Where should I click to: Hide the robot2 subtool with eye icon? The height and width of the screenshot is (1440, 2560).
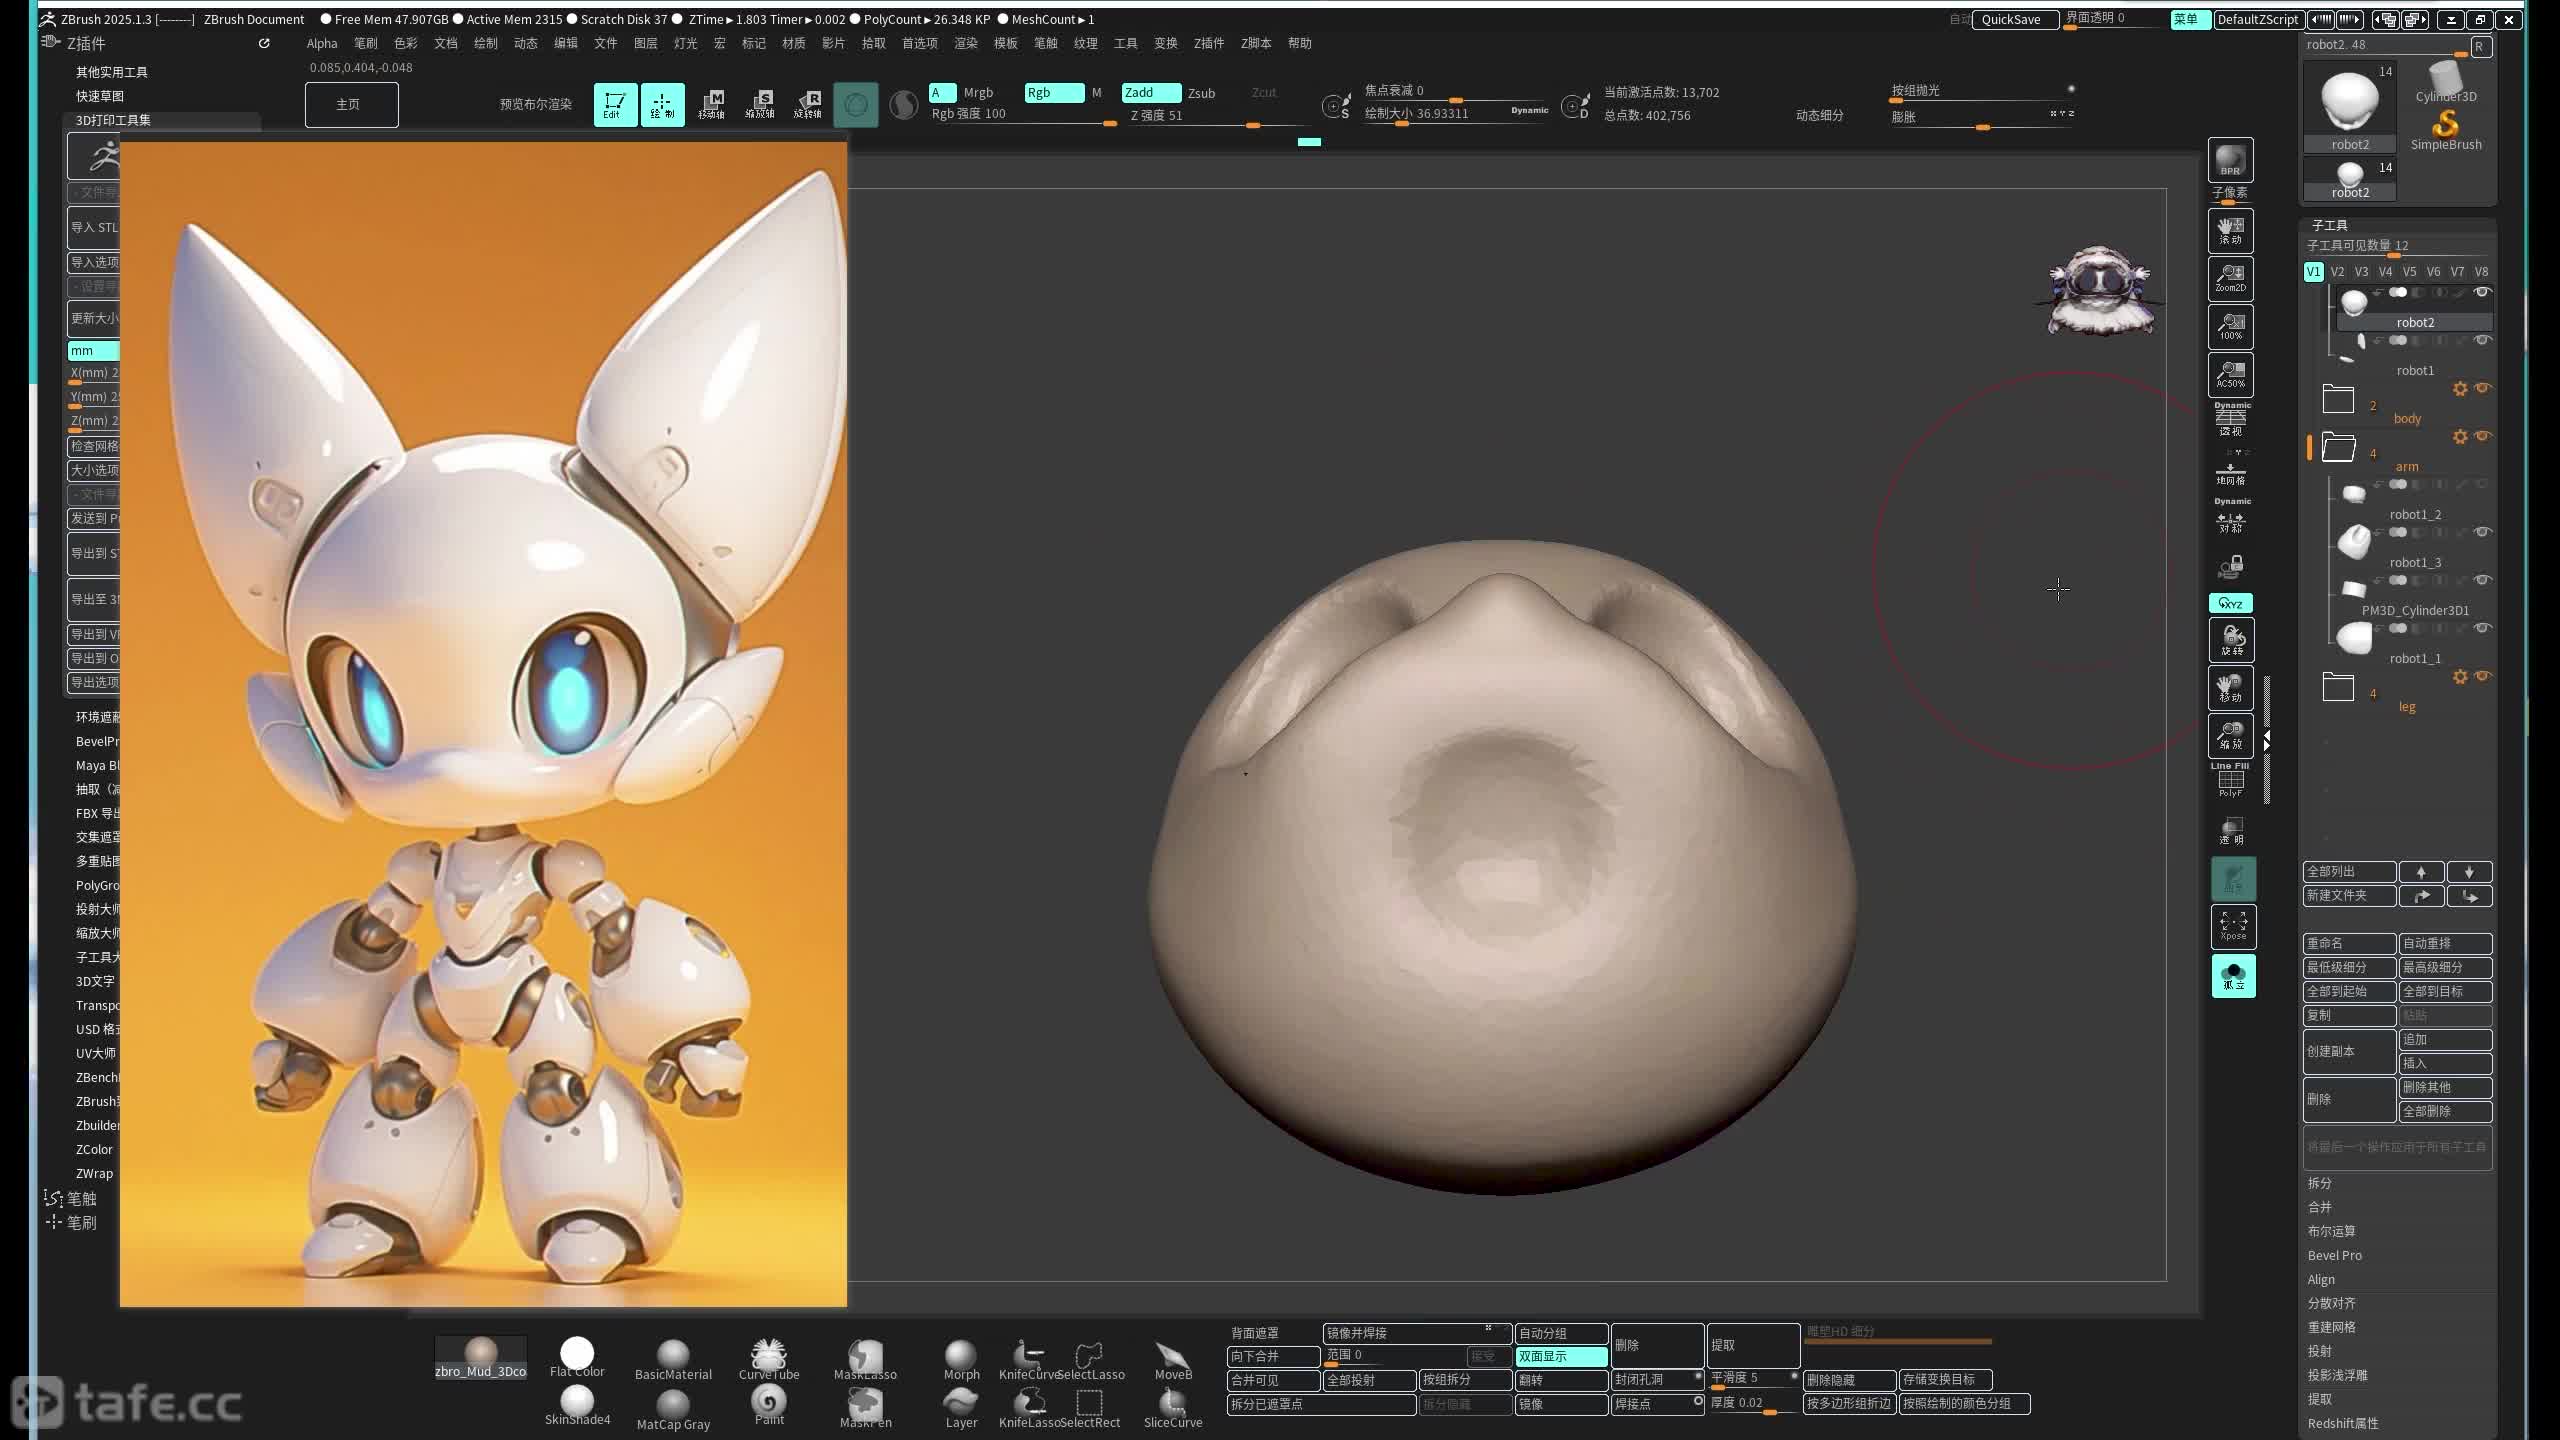(2481, 292)
